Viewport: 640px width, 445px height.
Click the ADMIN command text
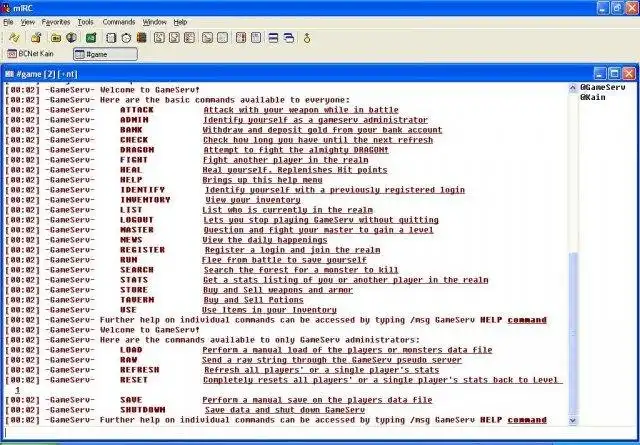pos(134,120)
